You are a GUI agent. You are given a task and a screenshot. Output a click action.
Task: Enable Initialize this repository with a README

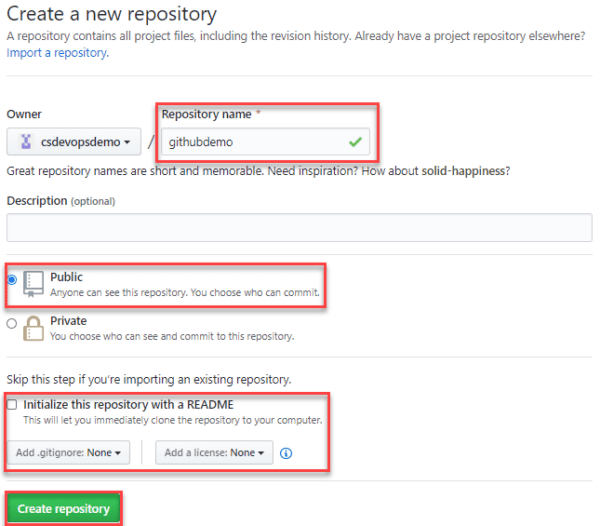coord(11,405)
